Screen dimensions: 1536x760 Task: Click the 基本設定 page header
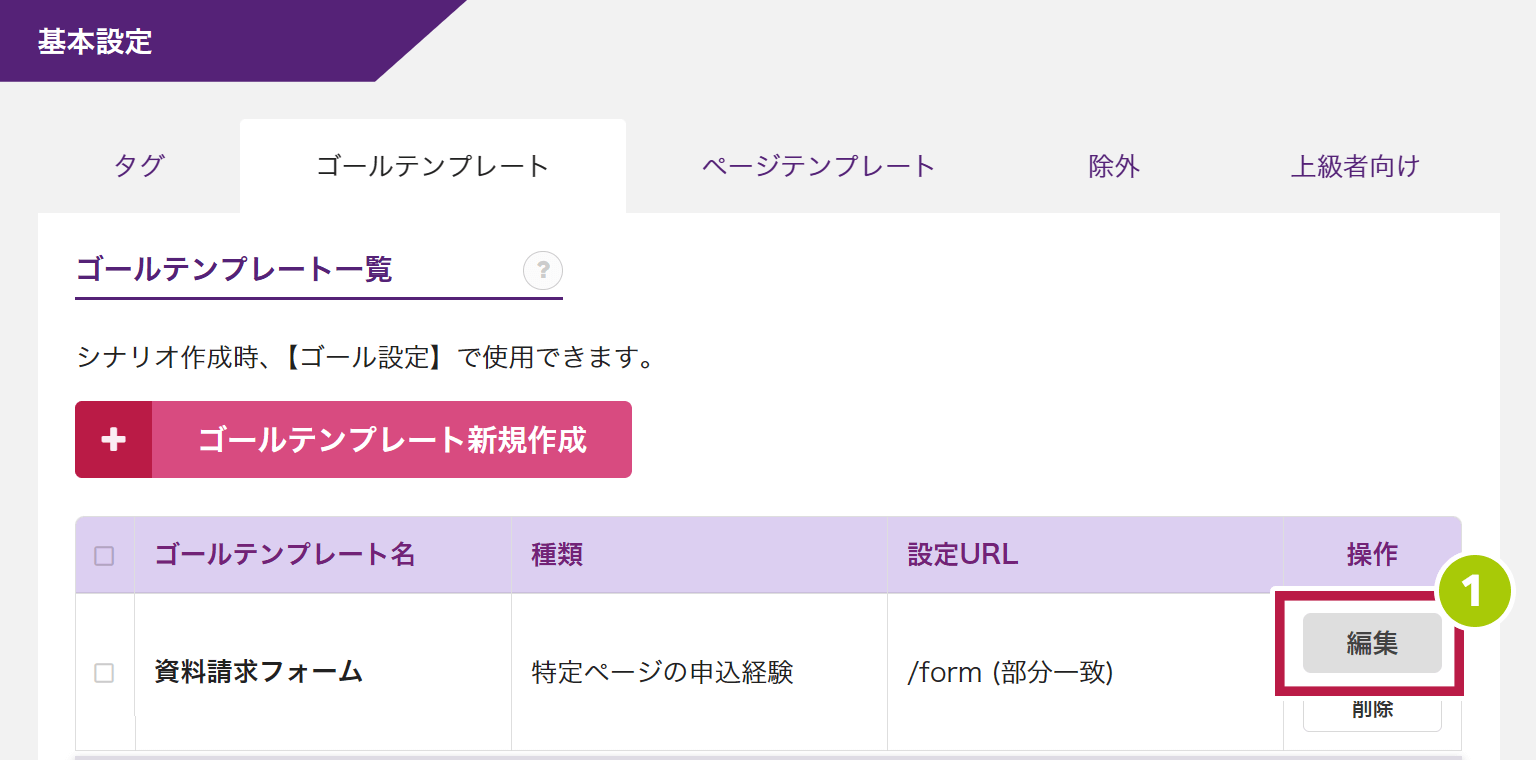[95, 42]
